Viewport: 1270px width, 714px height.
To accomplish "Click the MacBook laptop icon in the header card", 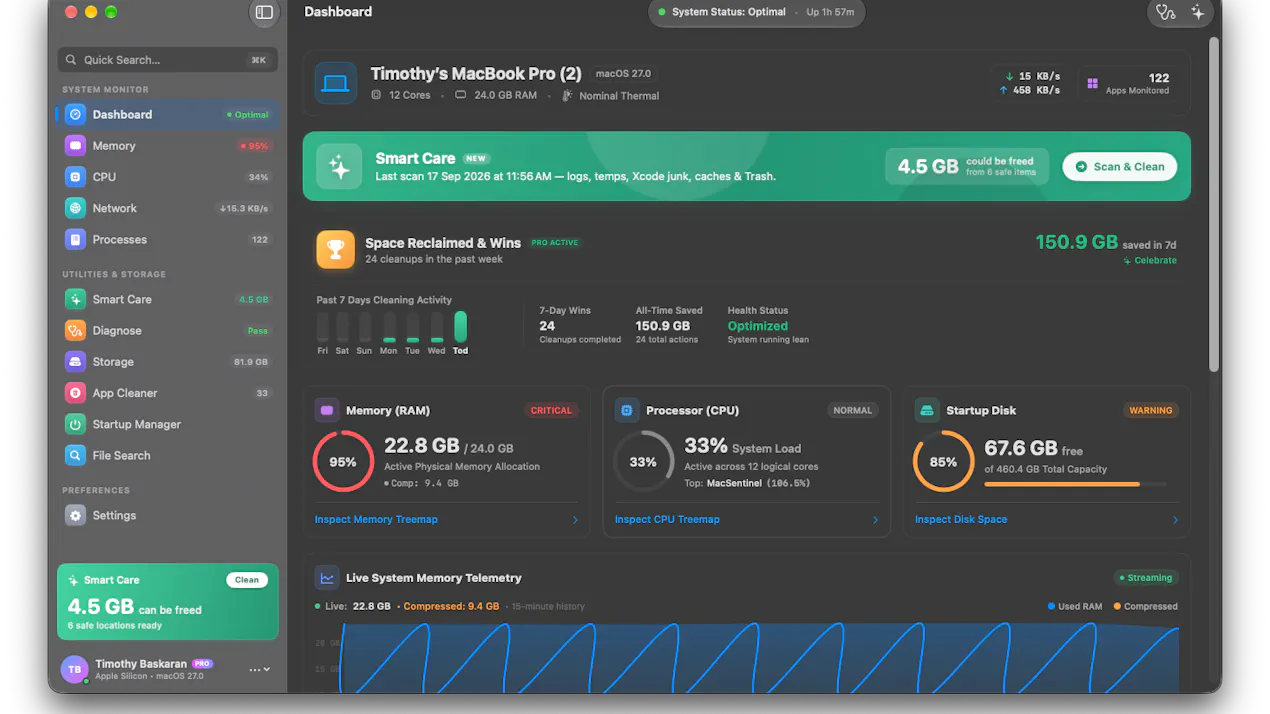I will (335, 84).
